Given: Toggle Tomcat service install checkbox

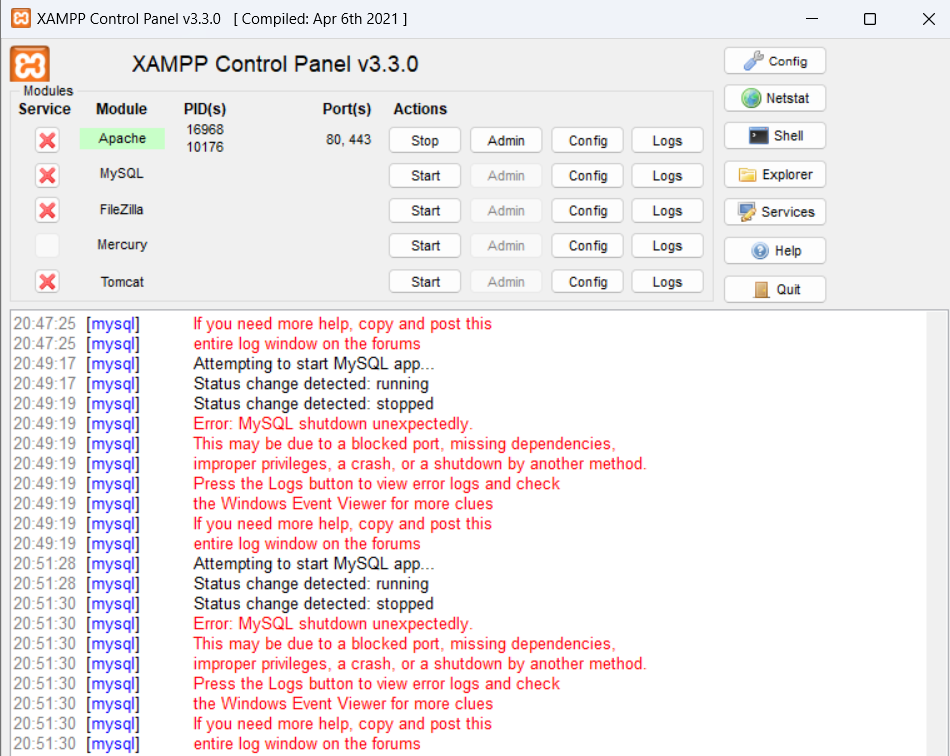Looking at the screenshot, I should click(x=47, y=282).
